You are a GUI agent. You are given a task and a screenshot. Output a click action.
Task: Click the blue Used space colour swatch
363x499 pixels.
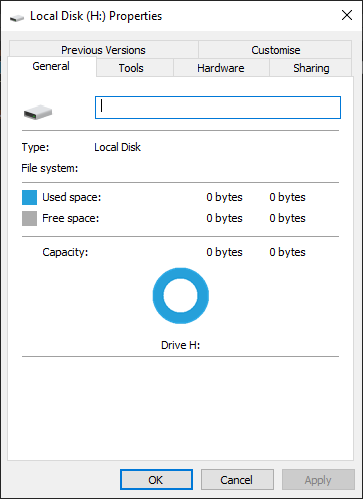coord(29,197)
